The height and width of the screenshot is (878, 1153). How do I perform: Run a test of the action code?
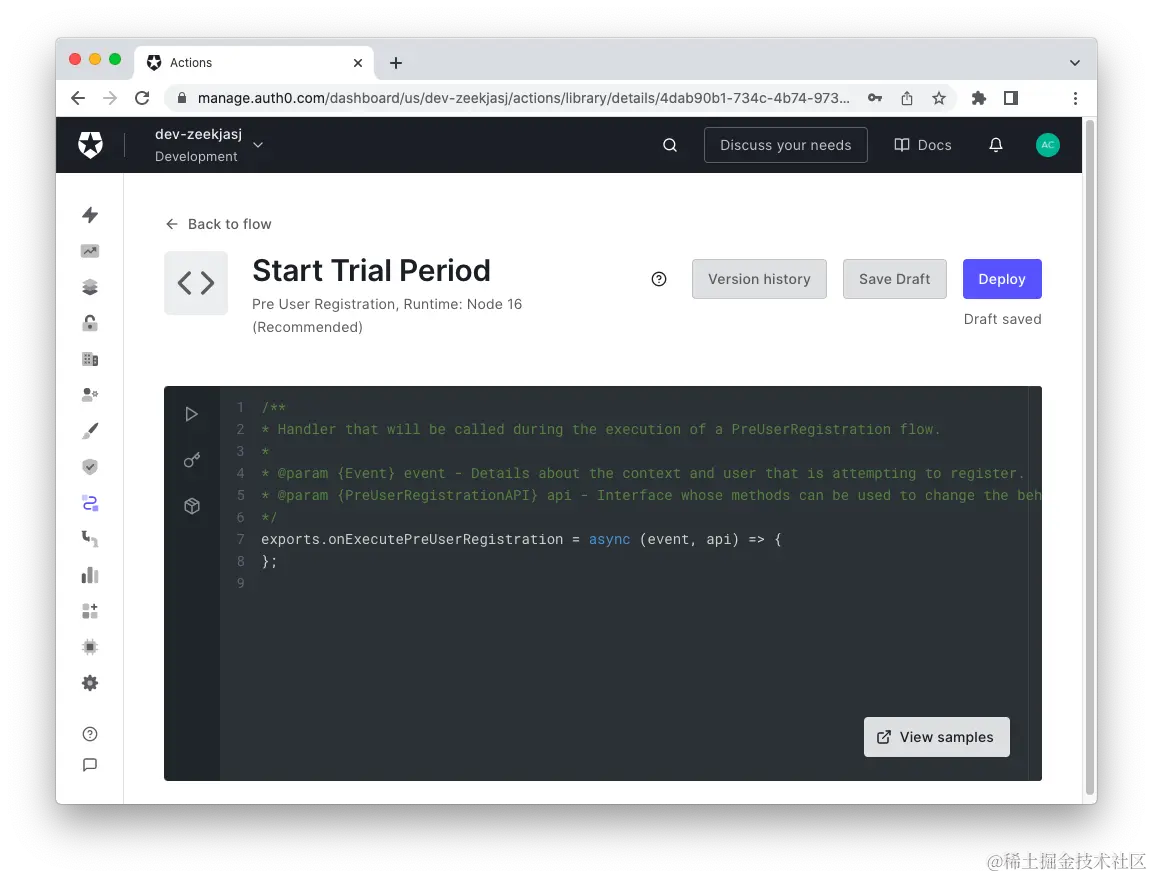(x=192, y=414)
